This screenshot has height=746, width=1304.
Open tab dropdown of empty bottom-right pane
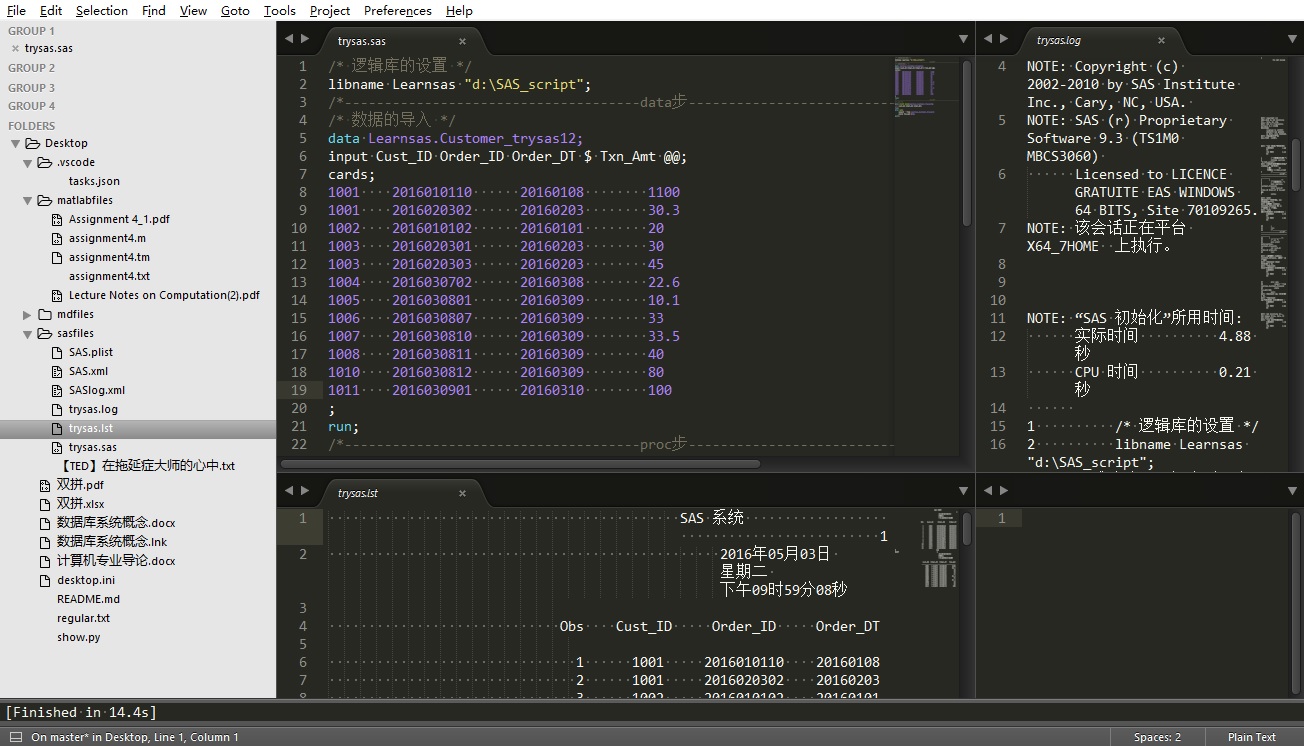pos(1290,491)
